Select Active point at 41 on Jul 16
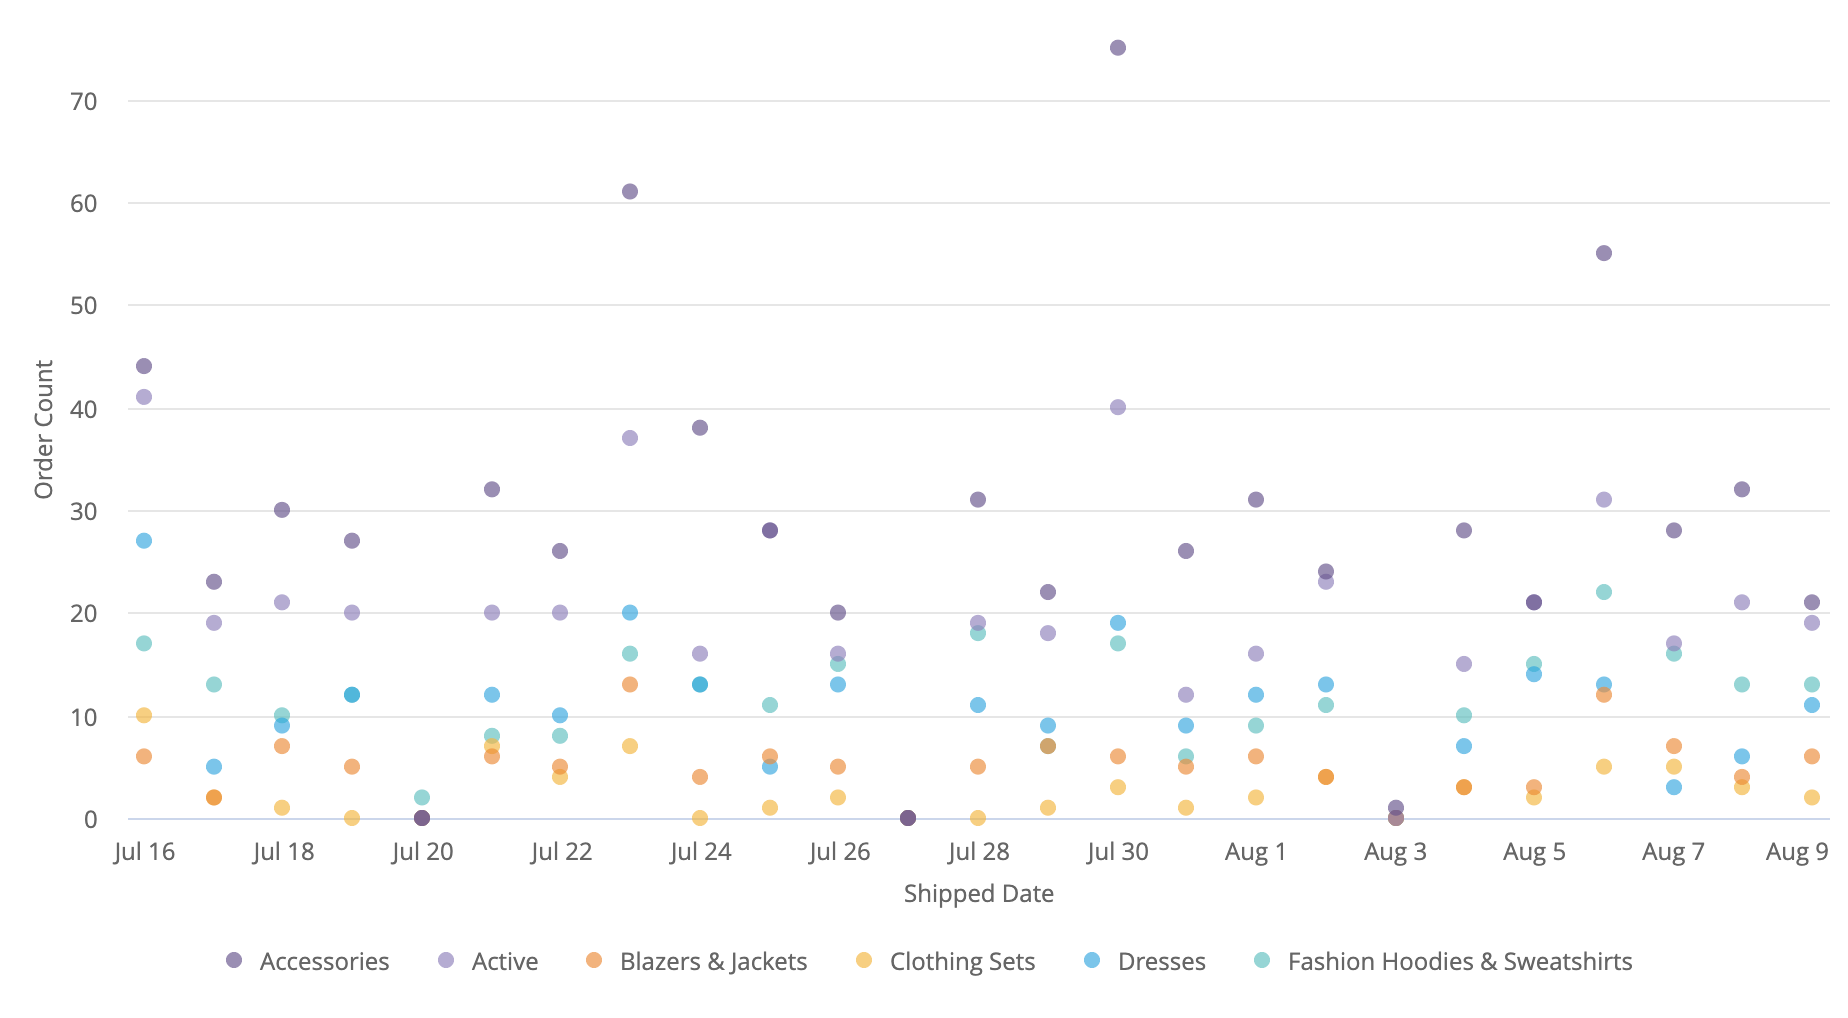The image size is (1848, 1018). (x=144, y=397)
